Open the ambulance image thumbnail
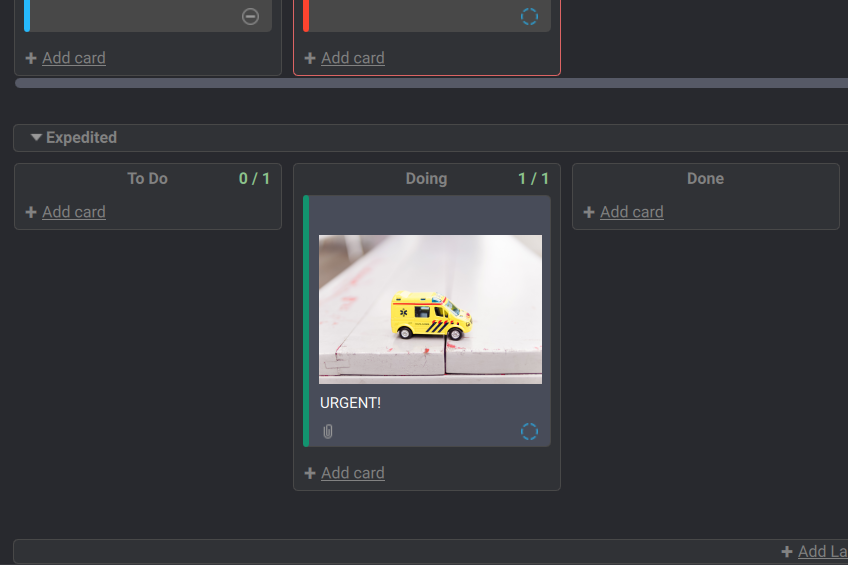This screenshot has height=565, width=848. (430, 309)
